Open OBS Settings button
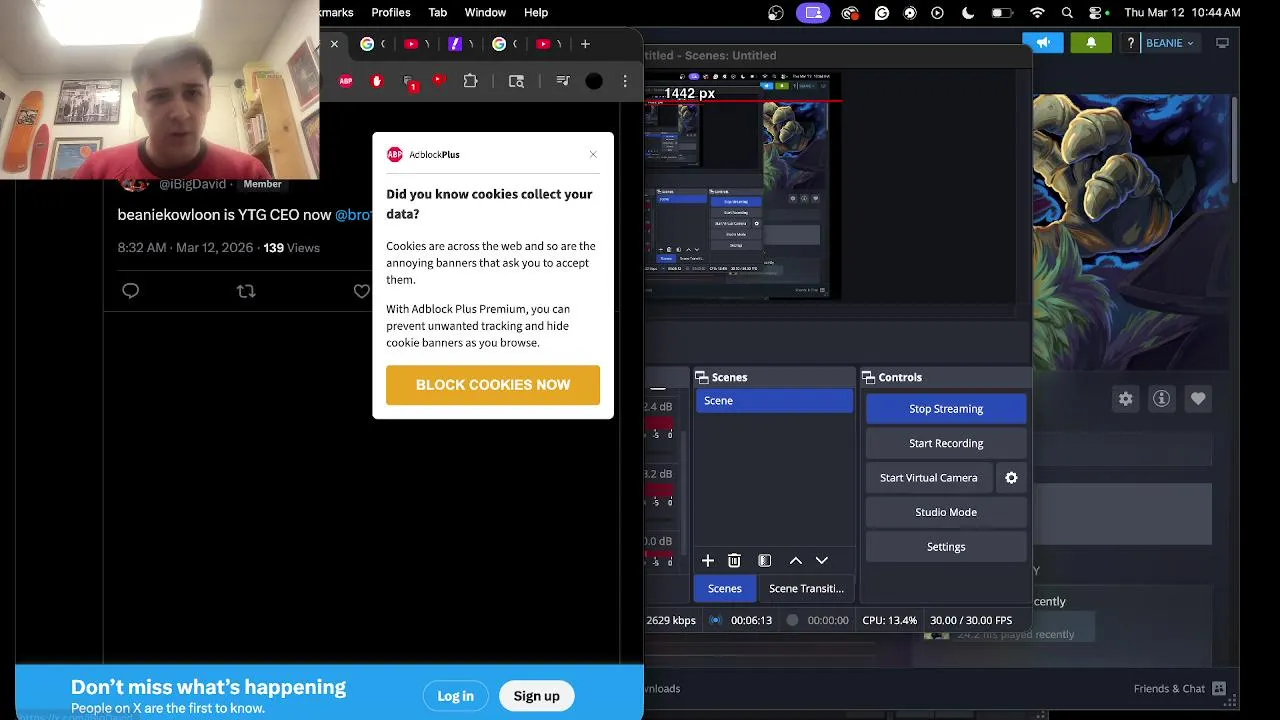The width and height of the screenshot is (1280, 720). pos(946,547)
